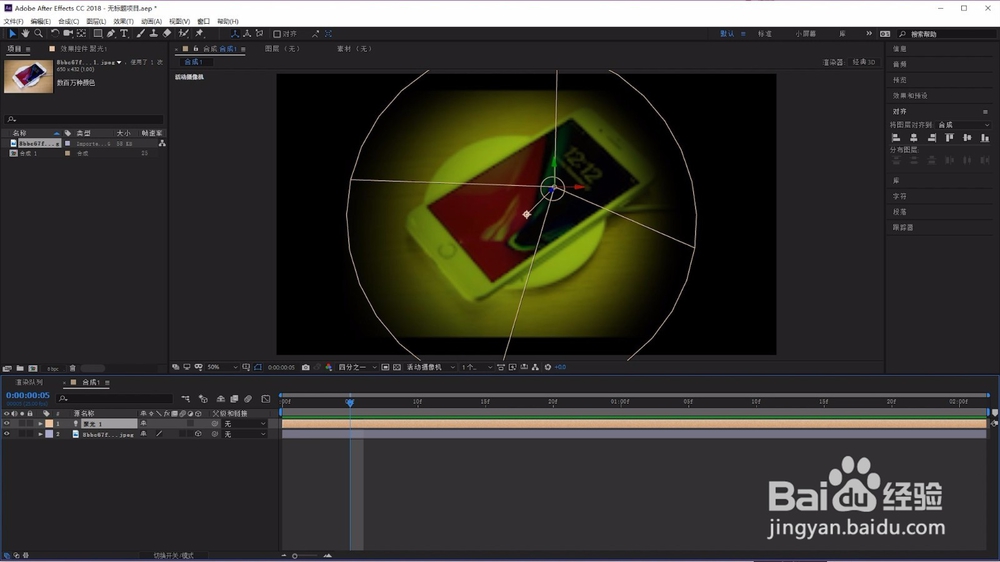The width and height of the screenshot is (1000, 562).
Task: Select the Eraser tool
Action: [x=167, y=33]
